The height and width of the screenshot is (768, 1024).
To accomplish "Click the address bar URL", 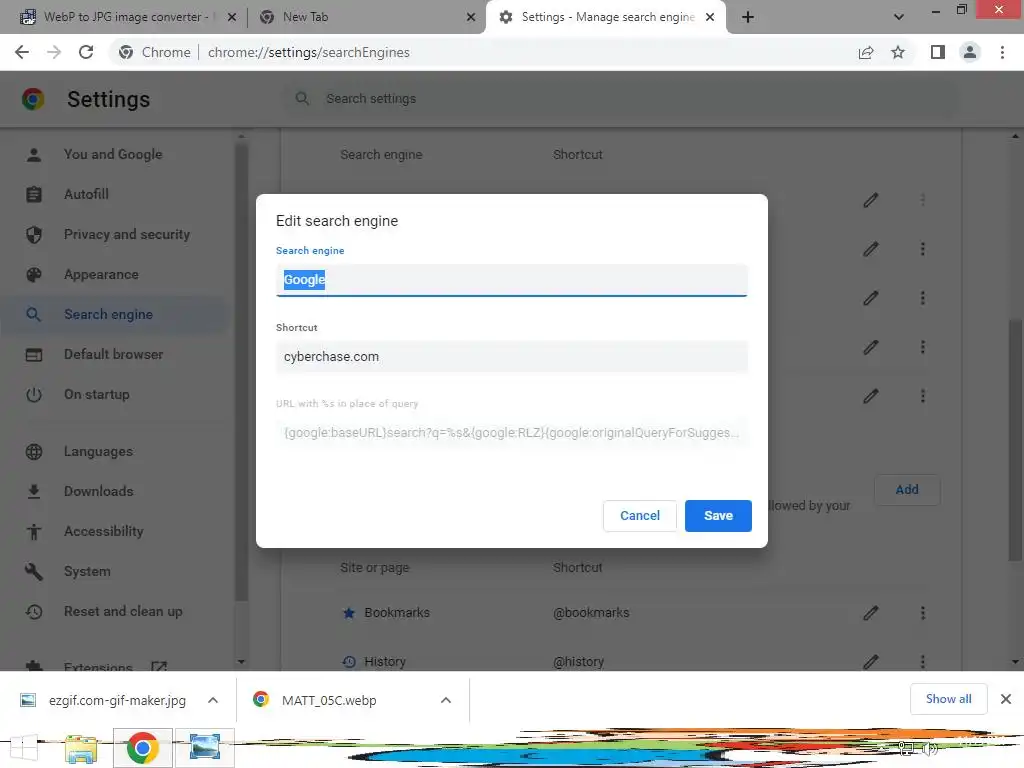I will (x=308, y=52).
